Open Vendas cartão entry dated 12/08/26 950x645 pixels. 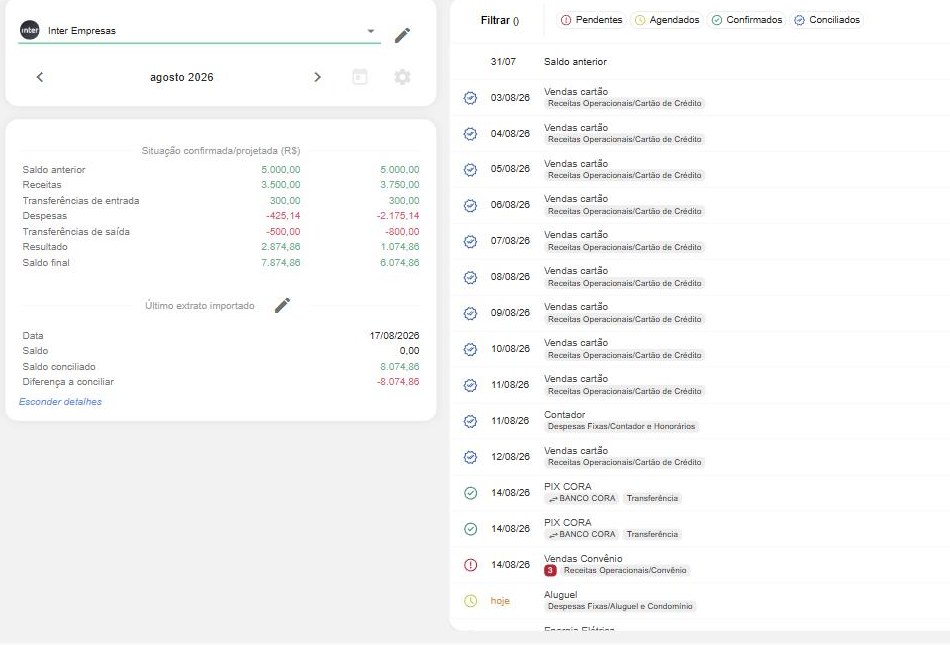click(x=700, y=457)
